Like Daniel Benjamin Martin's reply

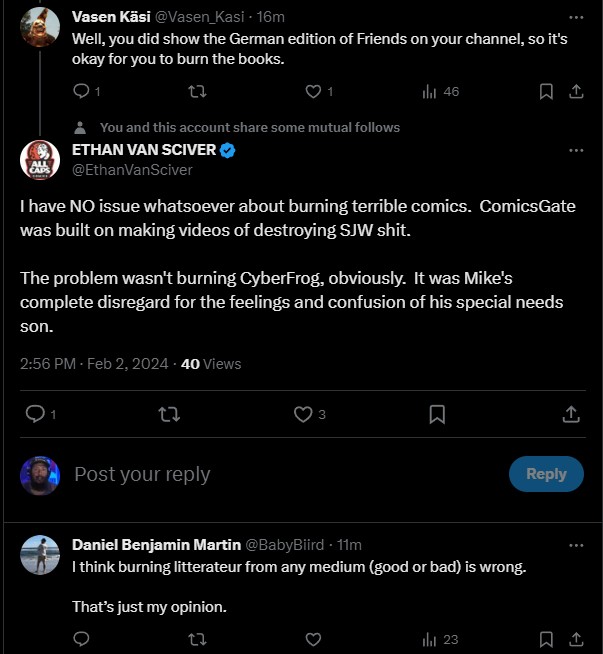pyautogui.click(x=313, y=639)
